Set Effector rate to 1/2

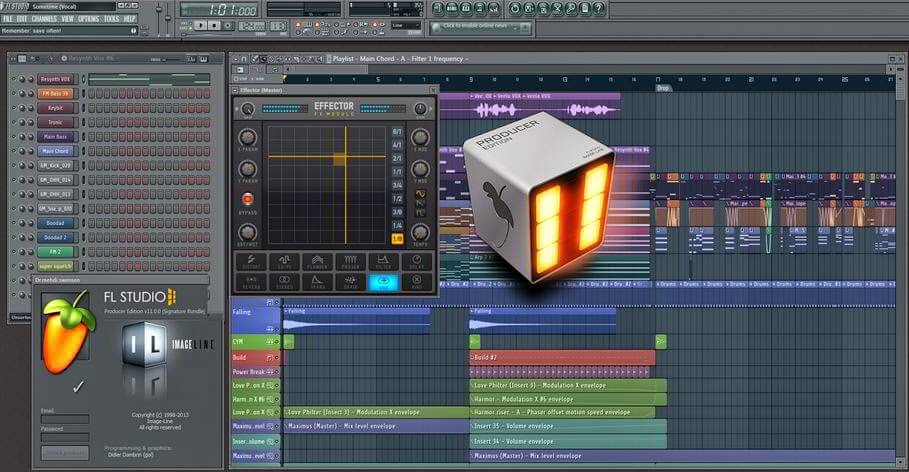pyautogui.click(x=397, y=198)
